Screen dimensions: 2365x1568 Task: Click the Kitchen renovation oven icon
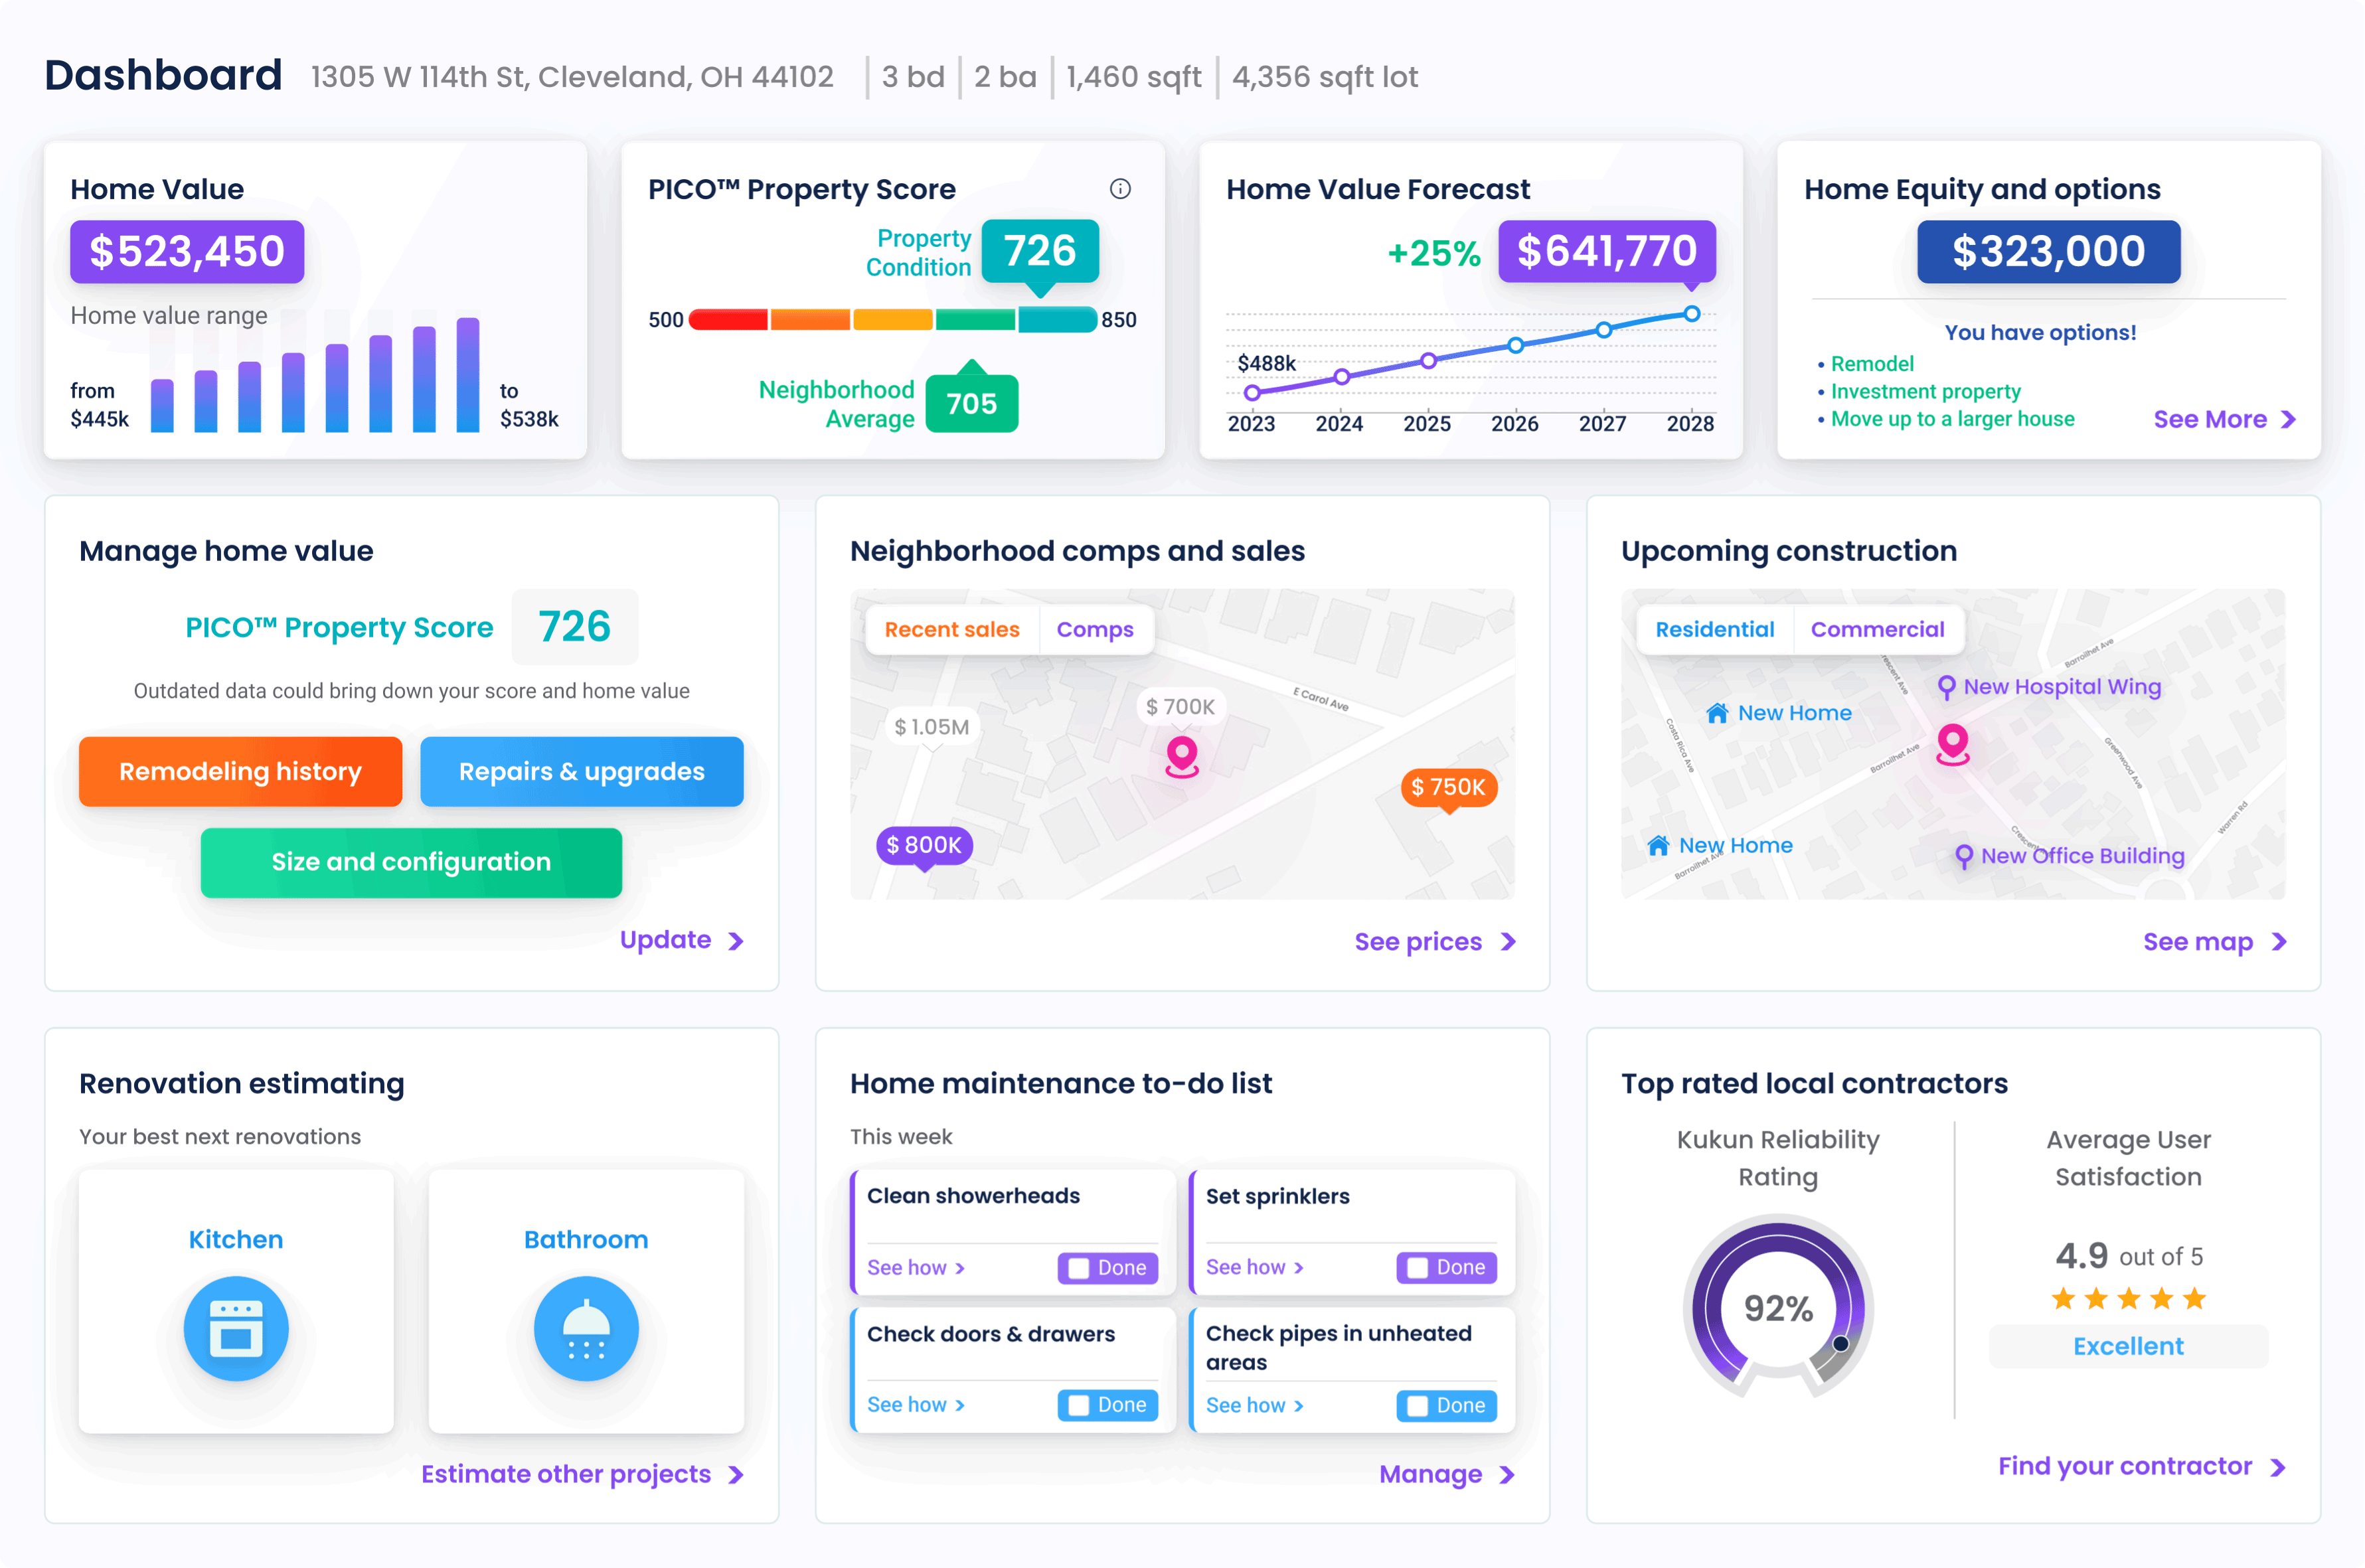236,1328
